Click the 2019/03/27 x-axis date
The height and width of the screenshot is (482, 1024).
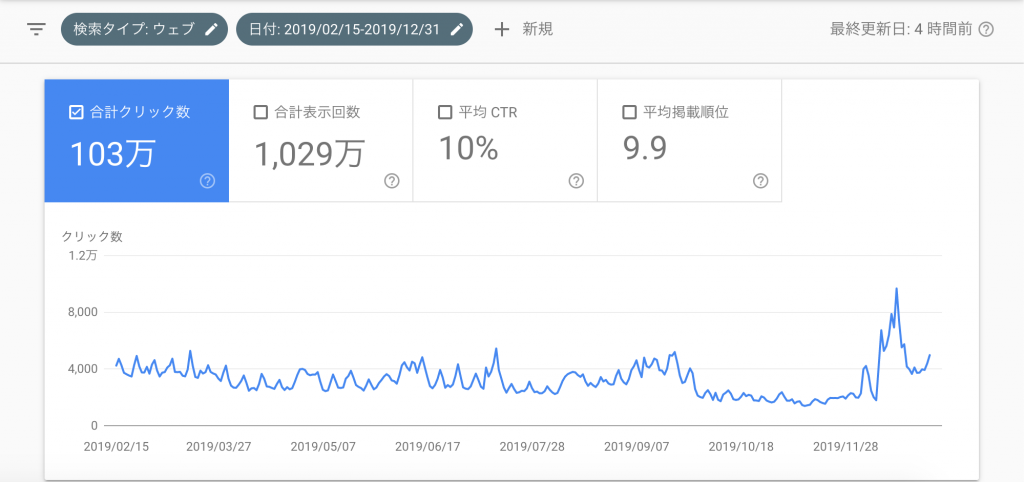click(219, 447)
